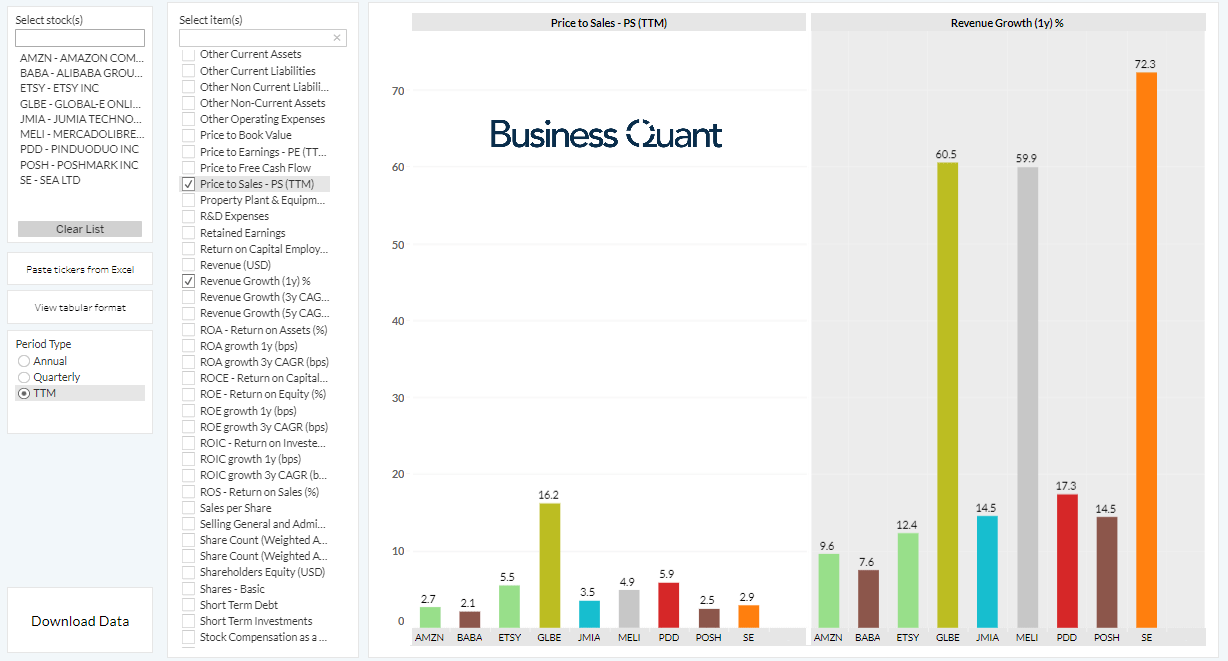Check the Other Current Assets box
Viewport: 1228px width, 661px height.
pyautogui.click(x=189, y=55)
